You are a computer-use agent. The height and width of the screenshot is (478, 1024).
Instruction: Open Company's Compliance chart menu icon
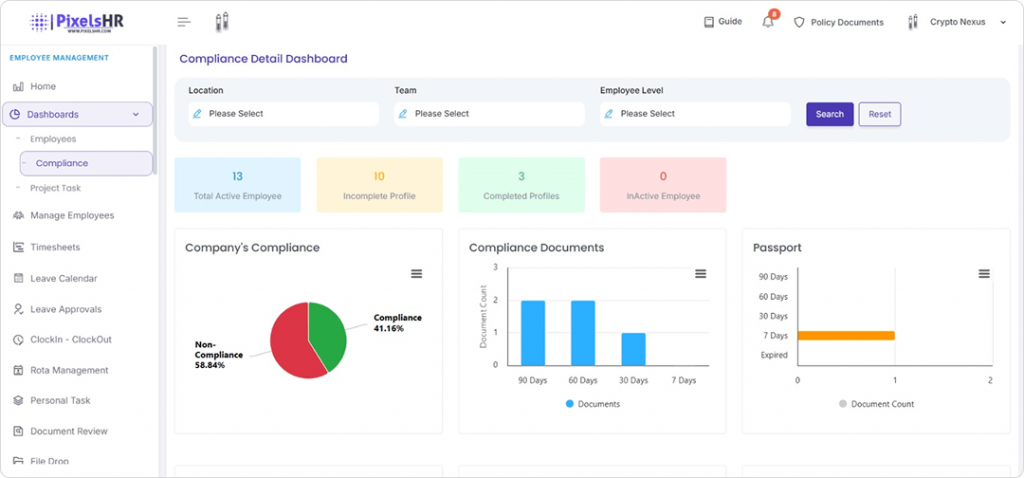(417, 274)
